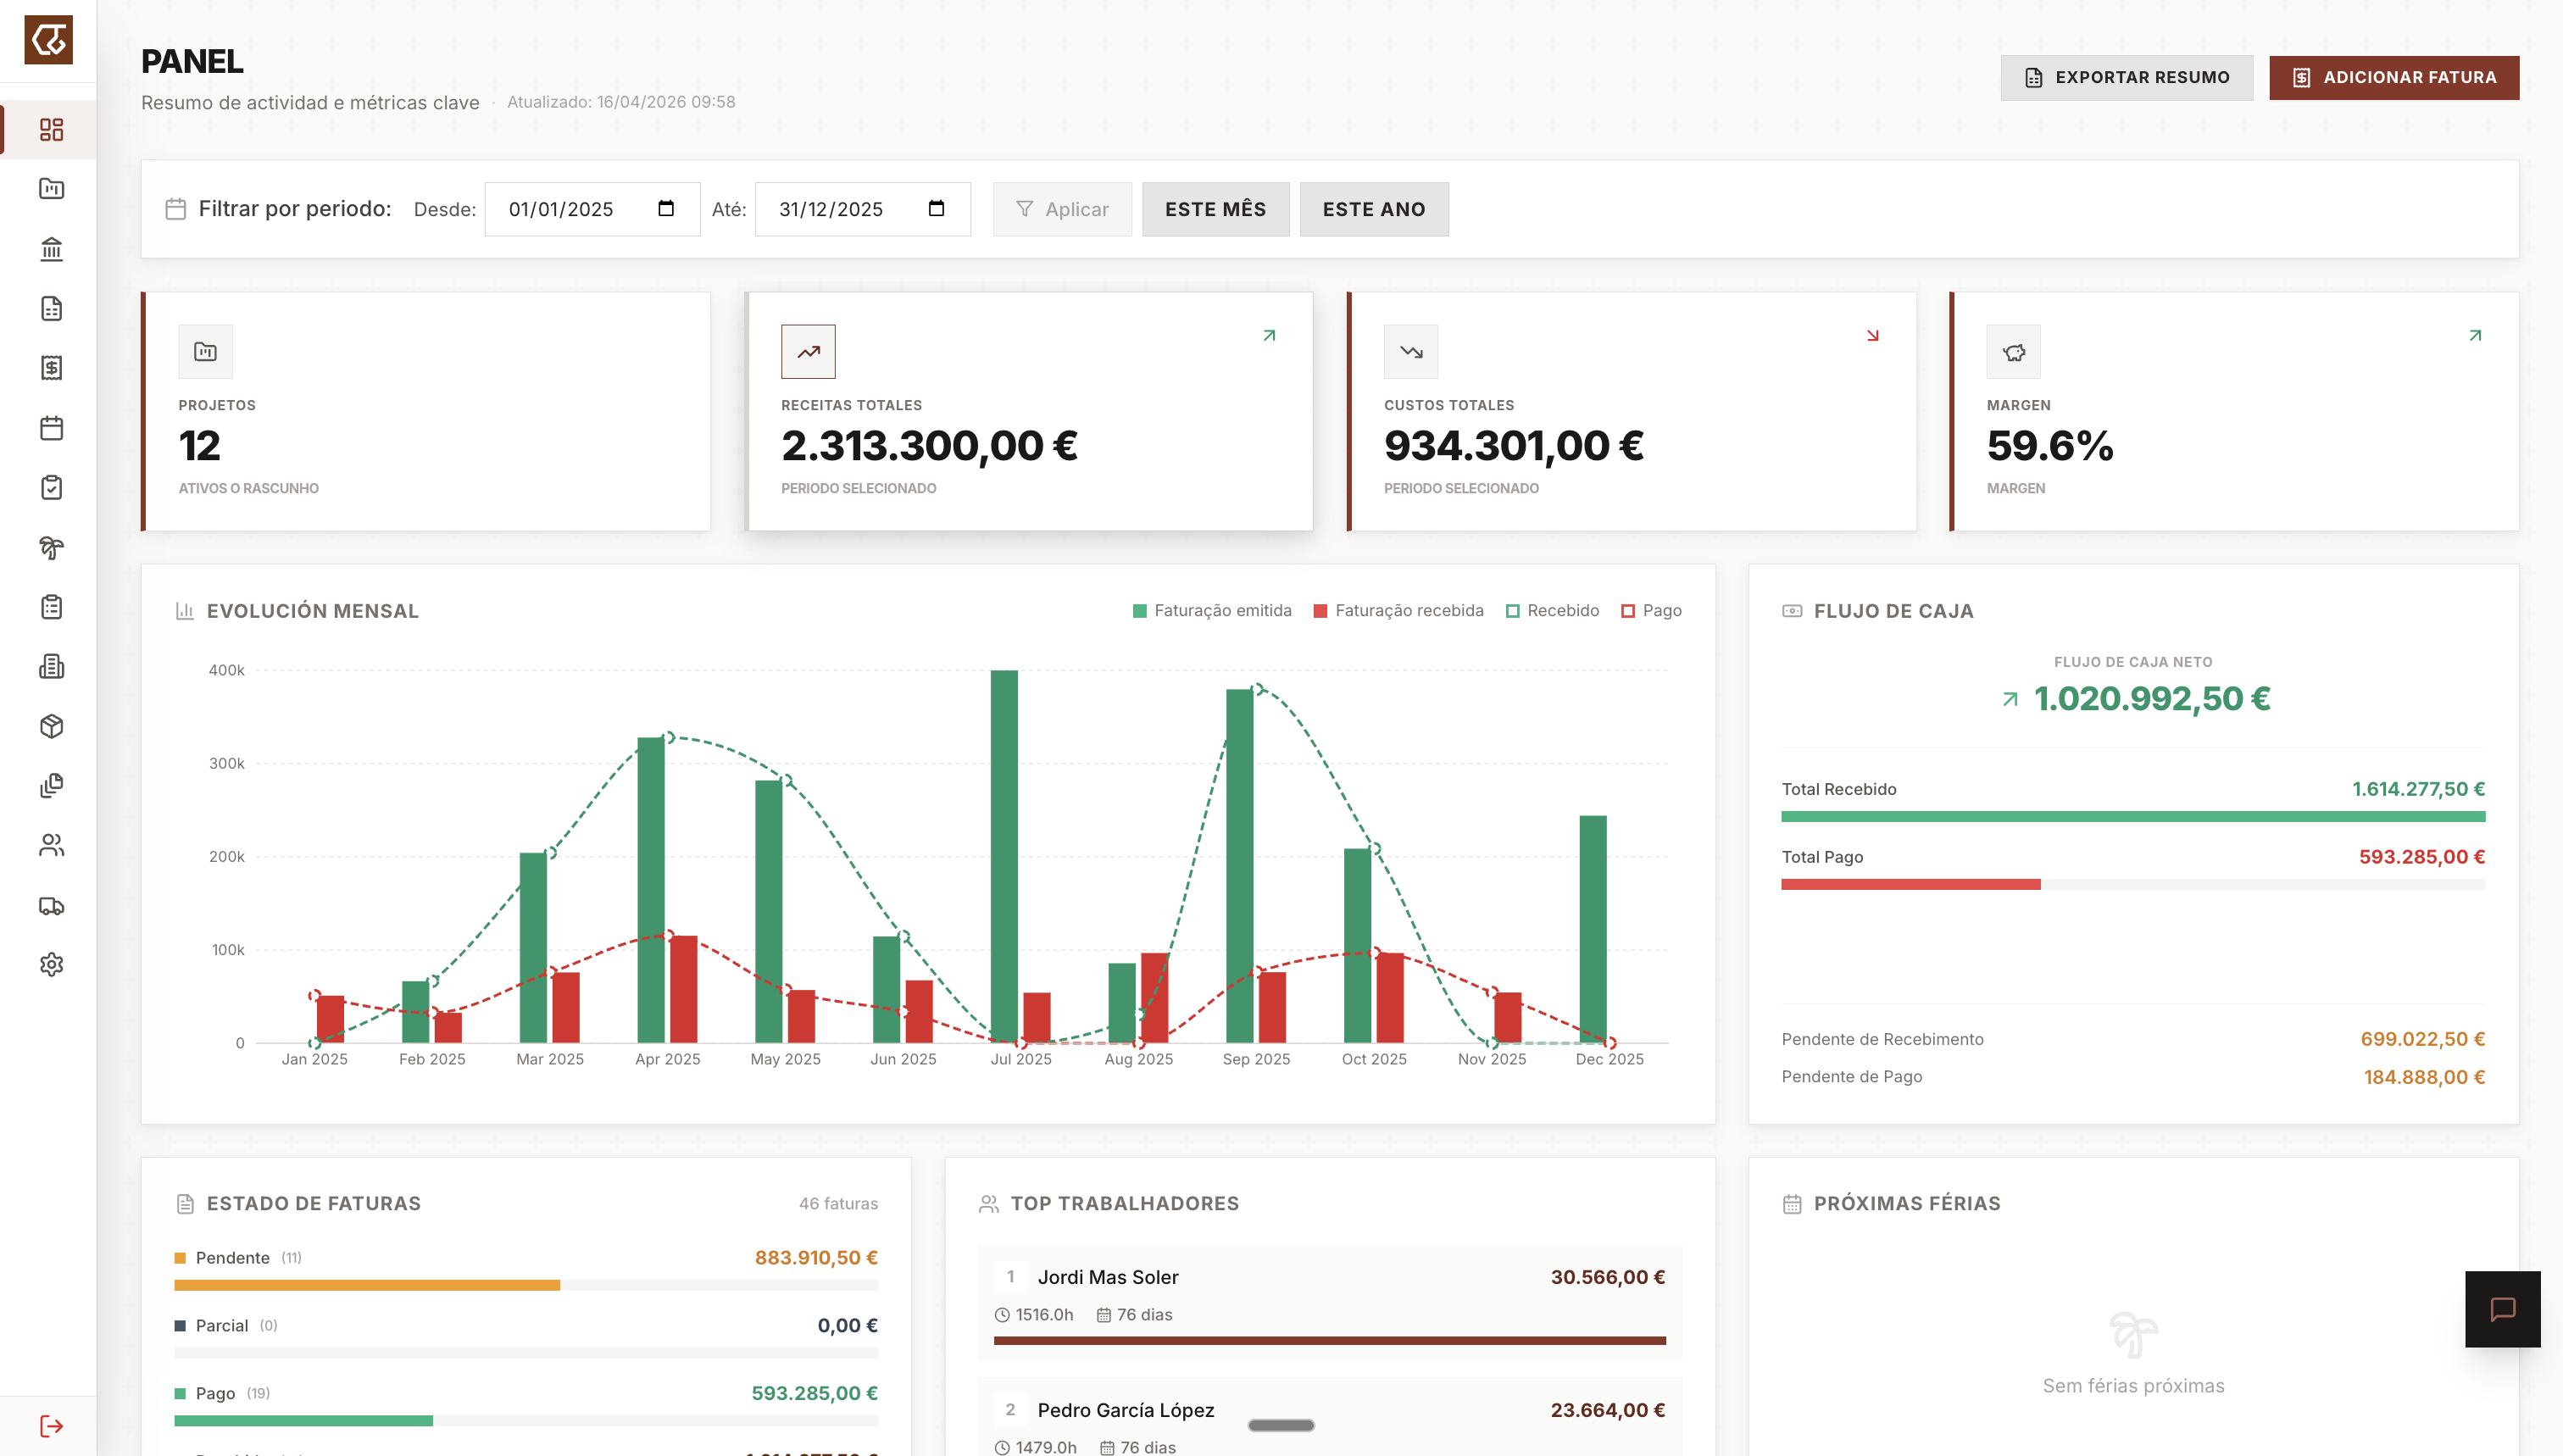Image resolution: width=2563 pixels, height=1456 pixels.
Task: Click Adicionar Fatura button
Action: (2394, 78)
